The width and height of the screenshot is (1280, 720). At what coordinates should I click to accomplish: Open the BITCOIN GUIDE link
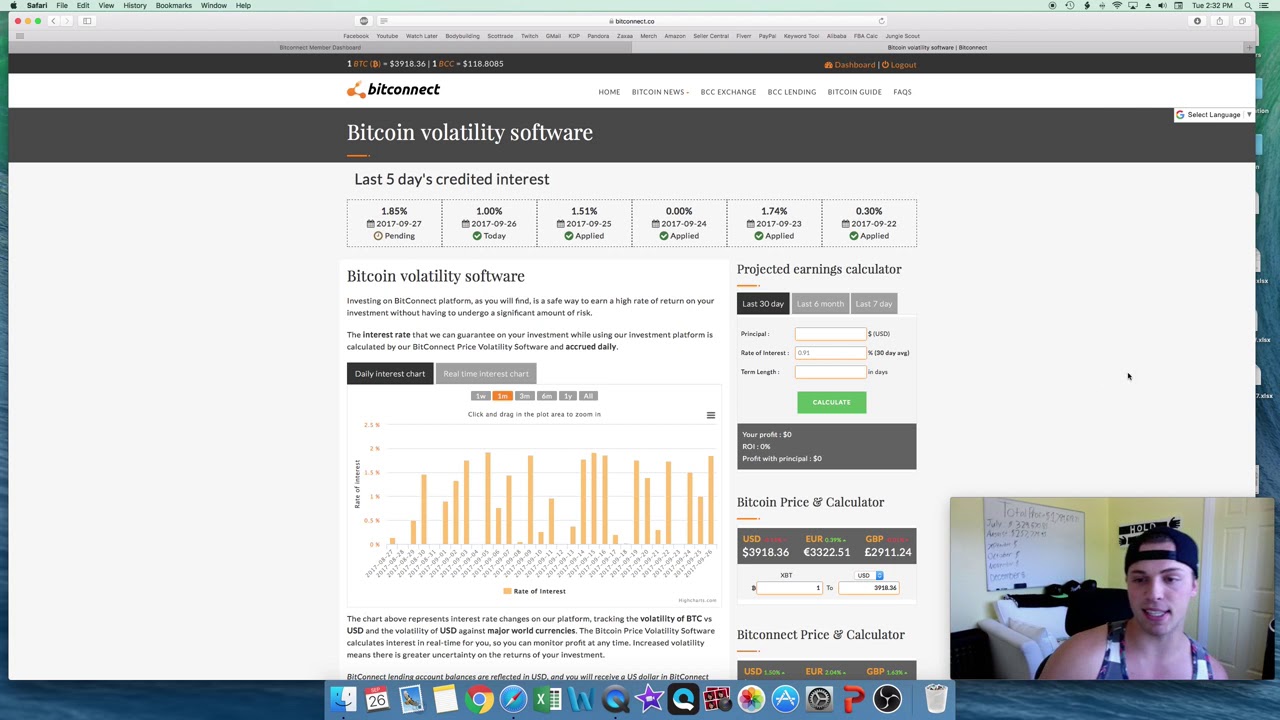point(854,92)
